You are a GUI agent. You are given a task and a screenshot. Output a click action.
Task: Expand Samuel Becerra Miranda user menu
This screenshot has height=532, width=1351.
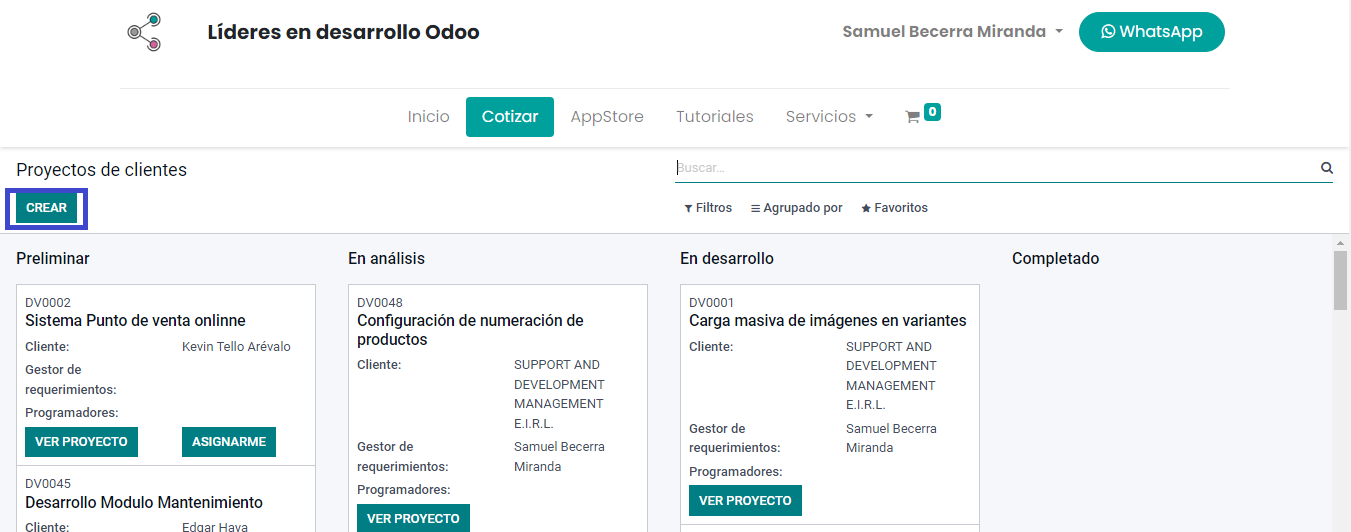[x=952, y=32]
